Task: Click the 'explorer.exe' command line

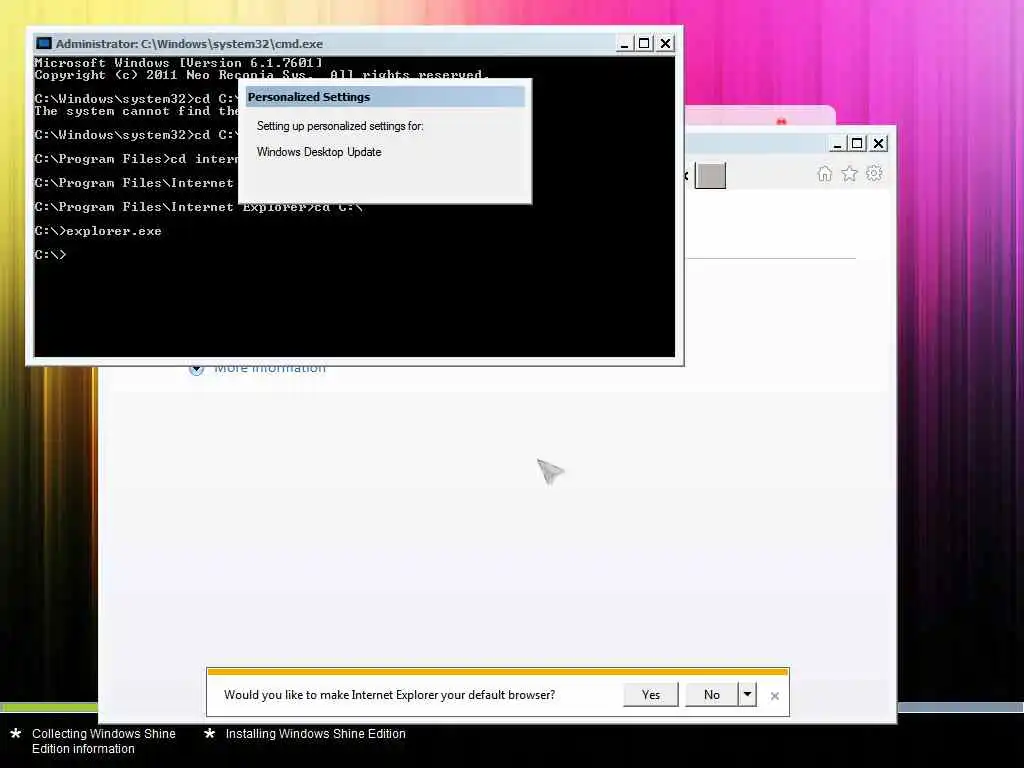Action: click(98, 231)
